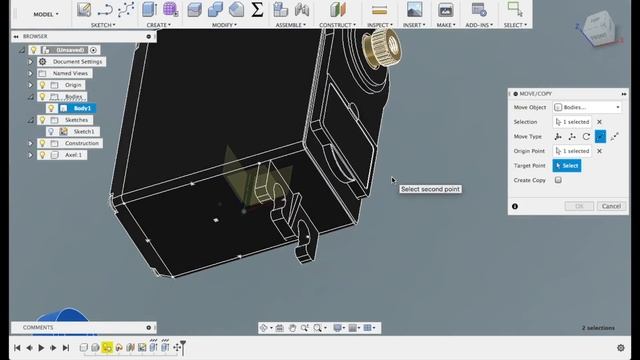Activate the (Unsaved) root component radio button
640x360 pixels.
(x=93, y=50)
